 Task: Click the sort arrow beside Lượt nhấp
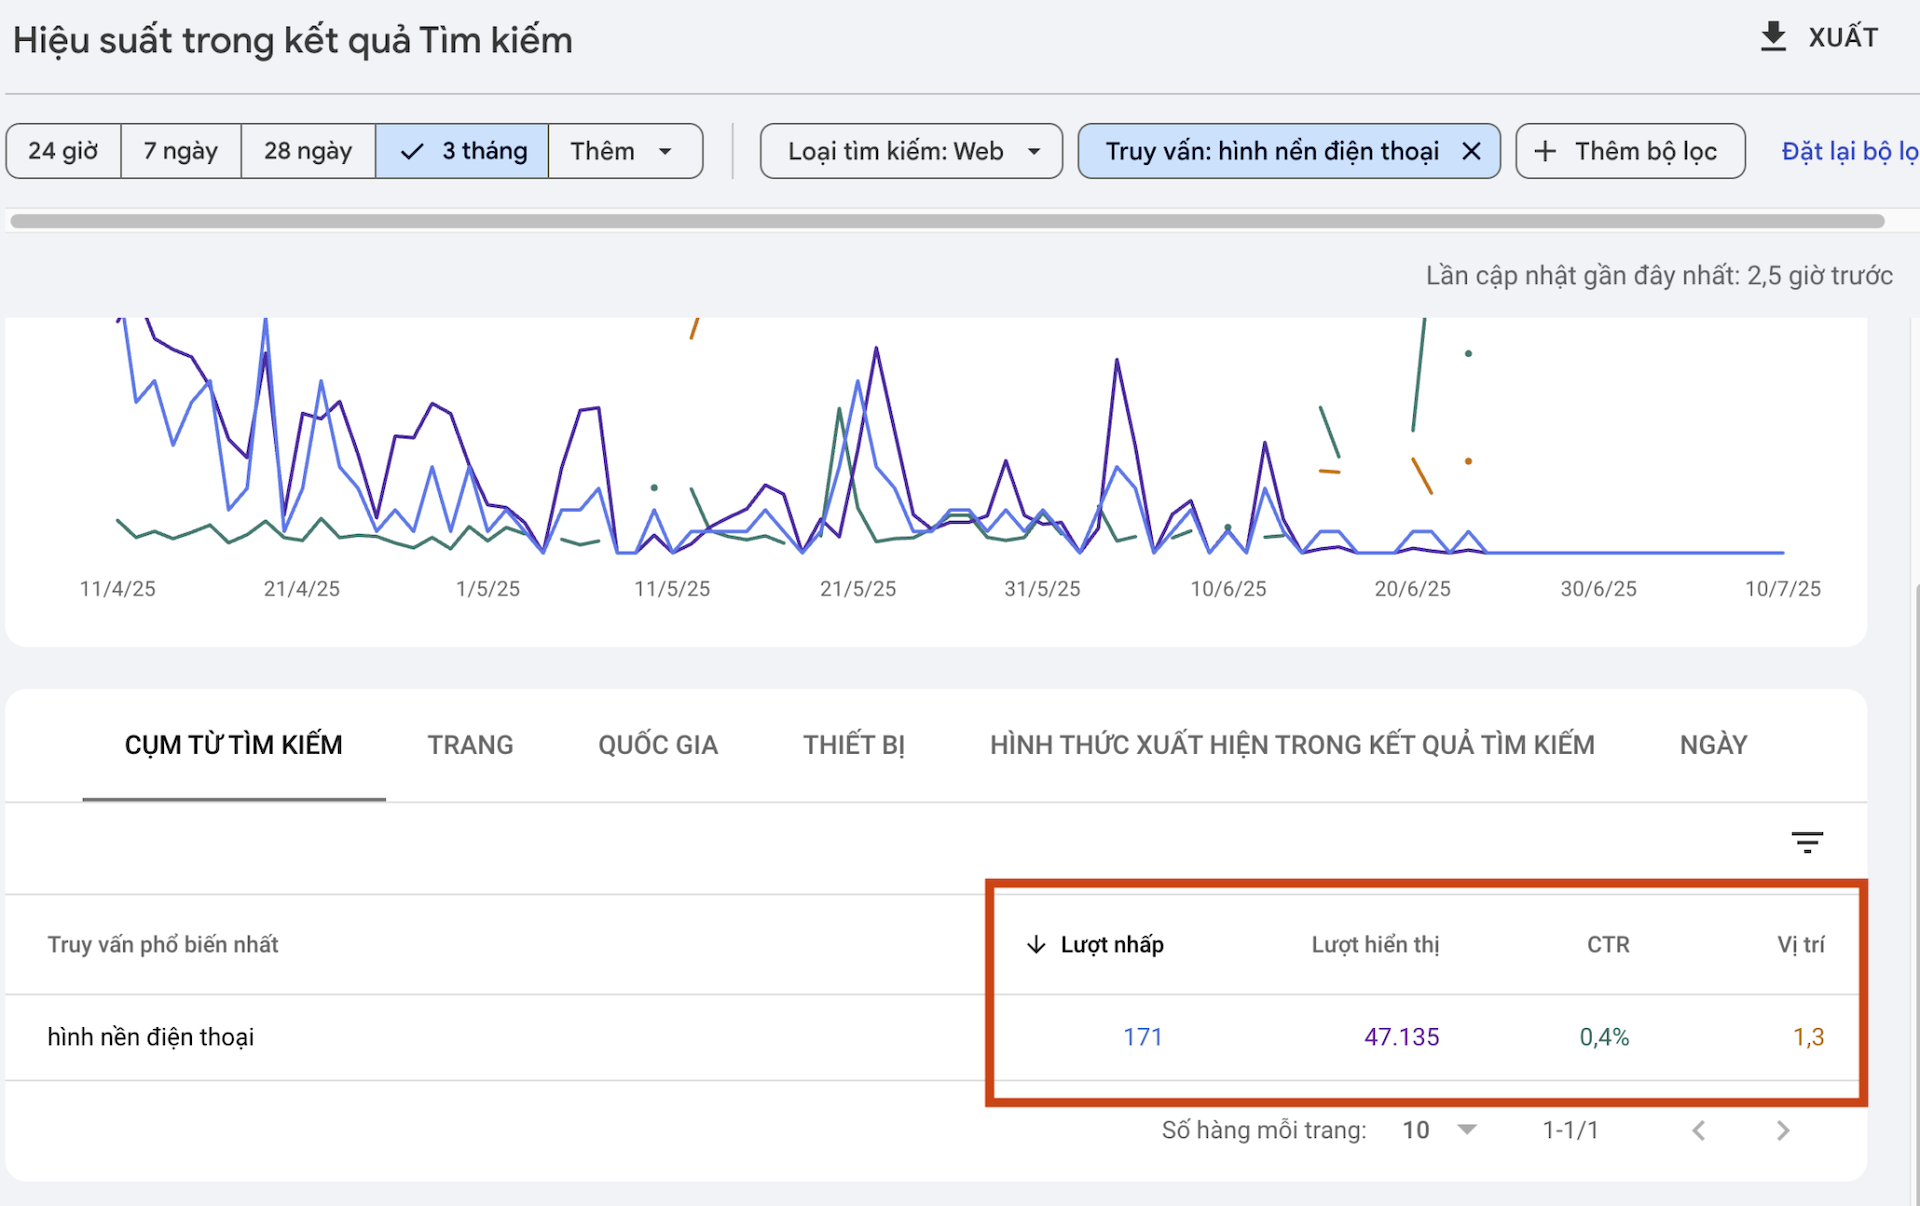tap(1036, 944)
